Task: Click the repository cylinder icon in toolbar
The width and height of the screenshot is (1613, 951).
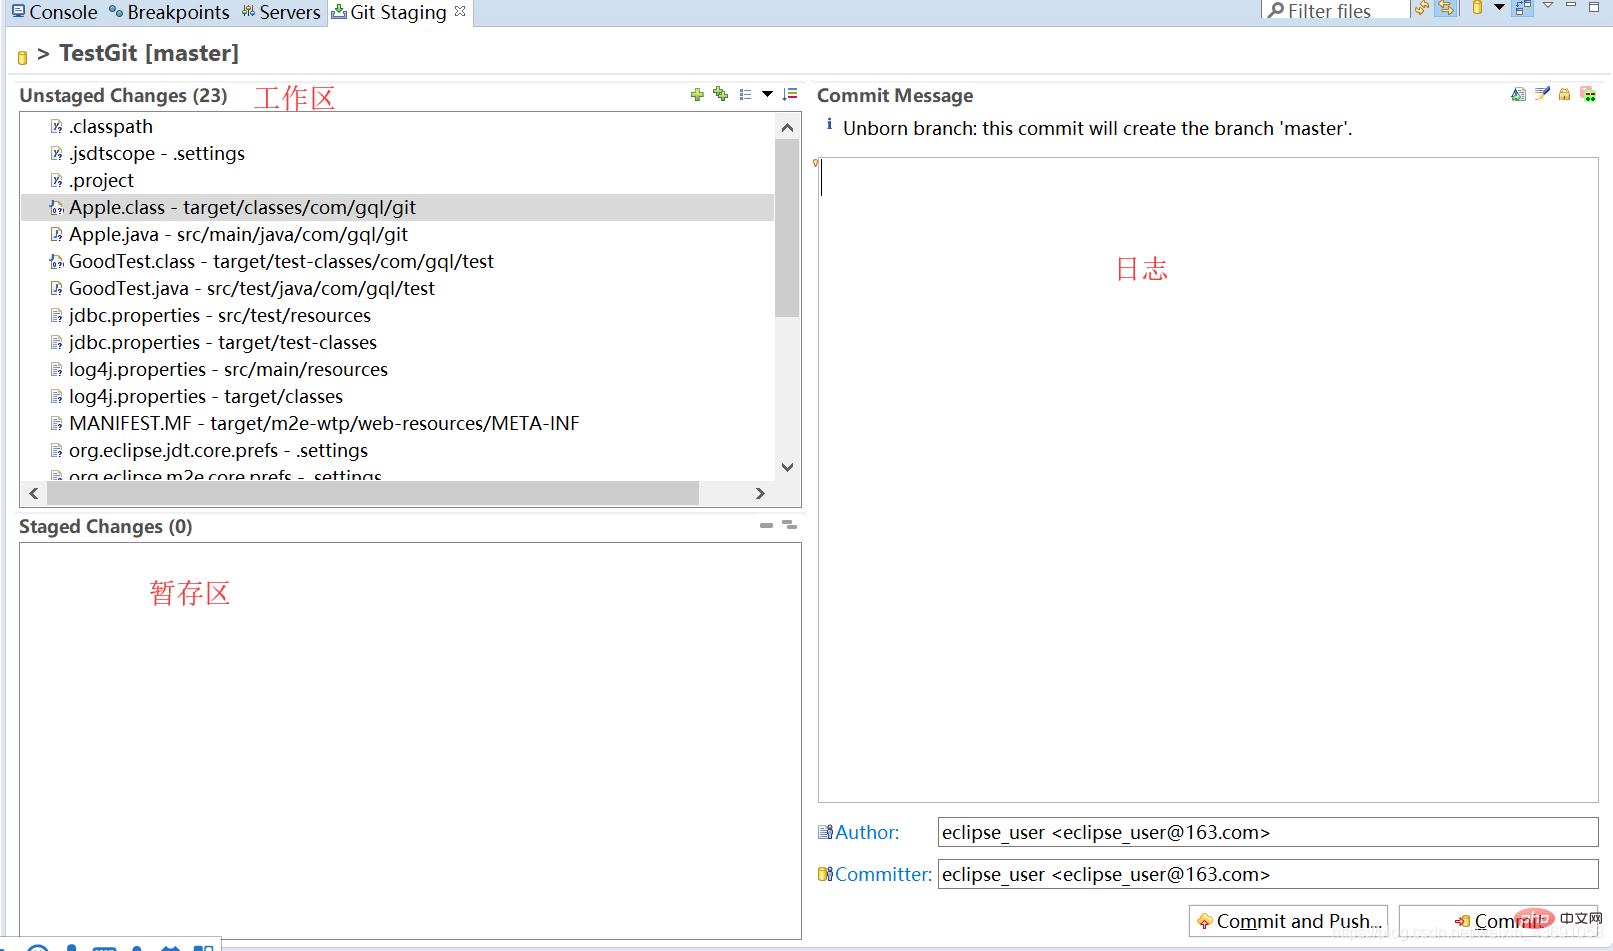Action: (1477, 8)
